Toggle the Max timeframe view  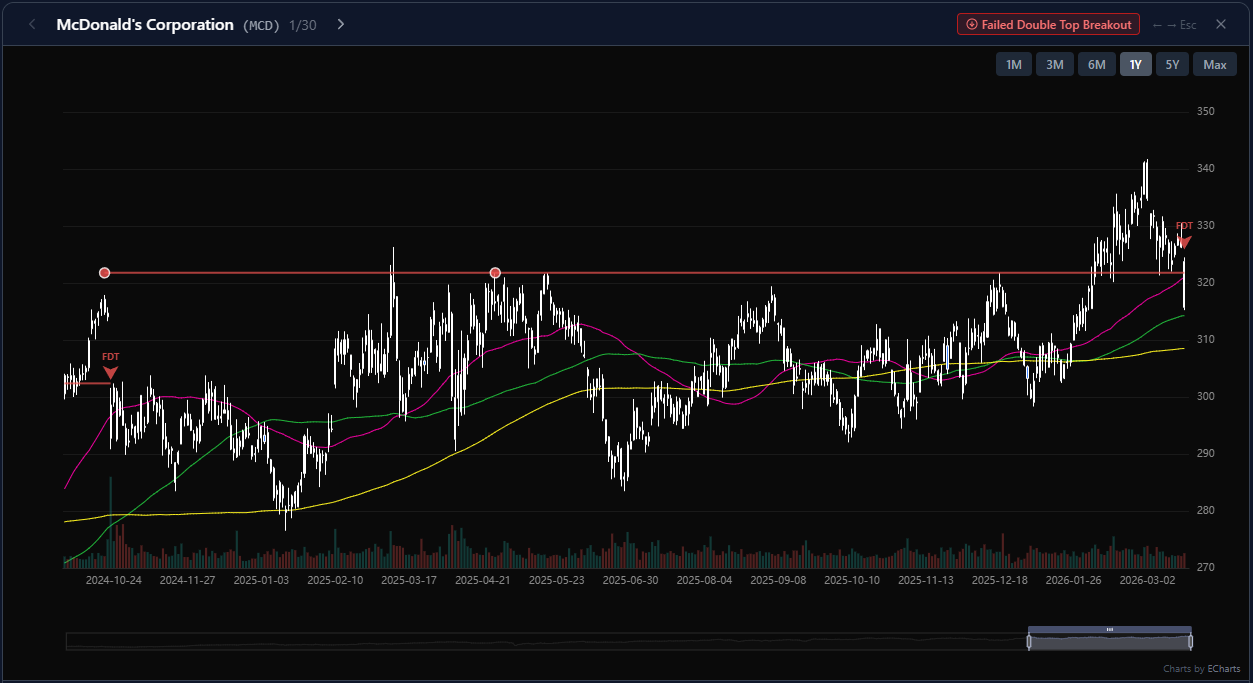(1214, 64)
